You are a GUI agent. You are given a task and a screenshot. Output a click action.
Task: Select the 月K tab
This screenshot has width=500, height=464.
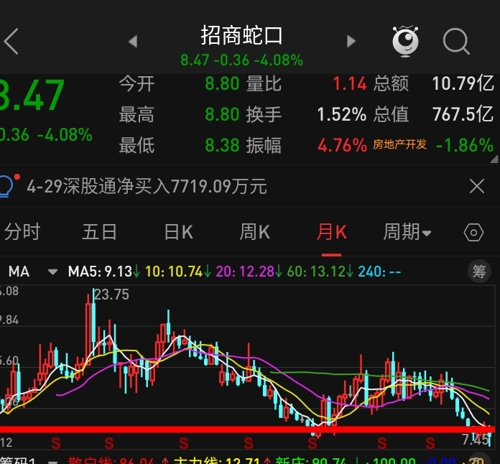pos(332,232)
